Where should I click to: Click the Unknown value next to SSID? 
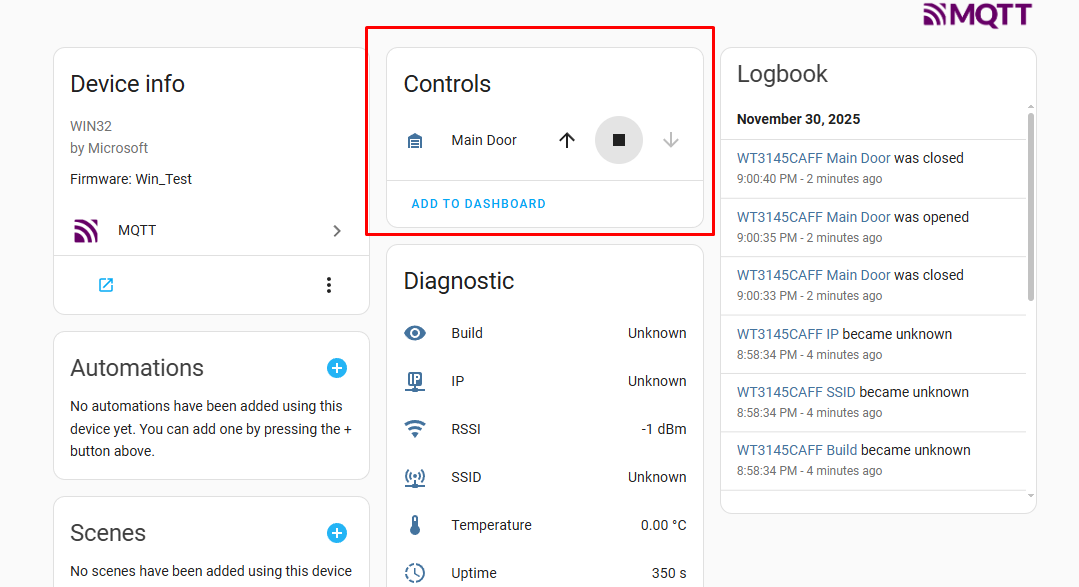tap(657, 478)
